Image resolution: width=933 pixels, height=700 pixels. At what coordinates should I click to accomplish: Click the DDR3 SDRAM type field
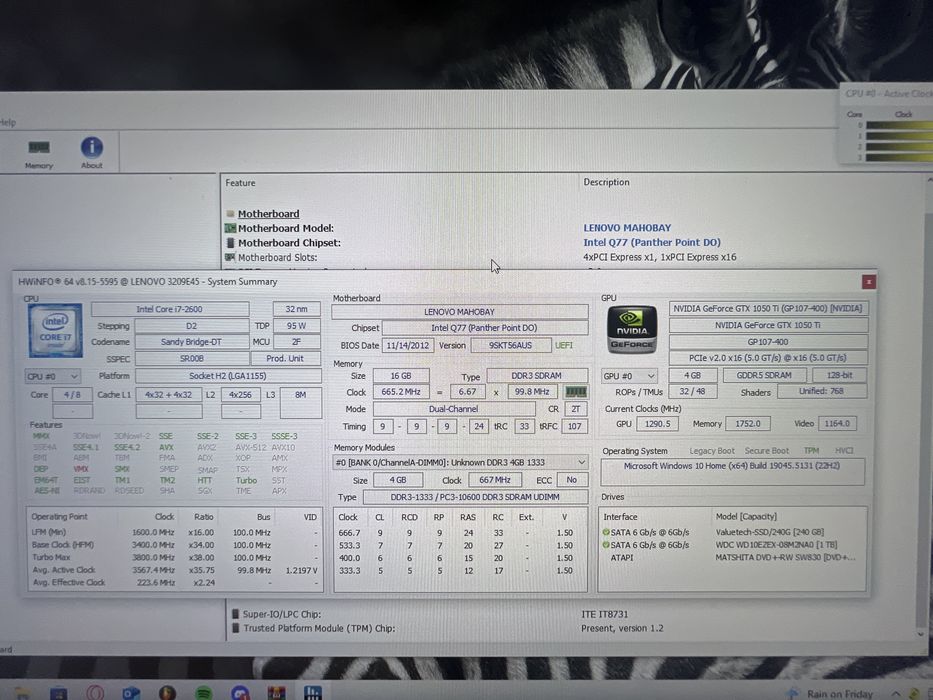pyautogui.click(x=537, y=376)
